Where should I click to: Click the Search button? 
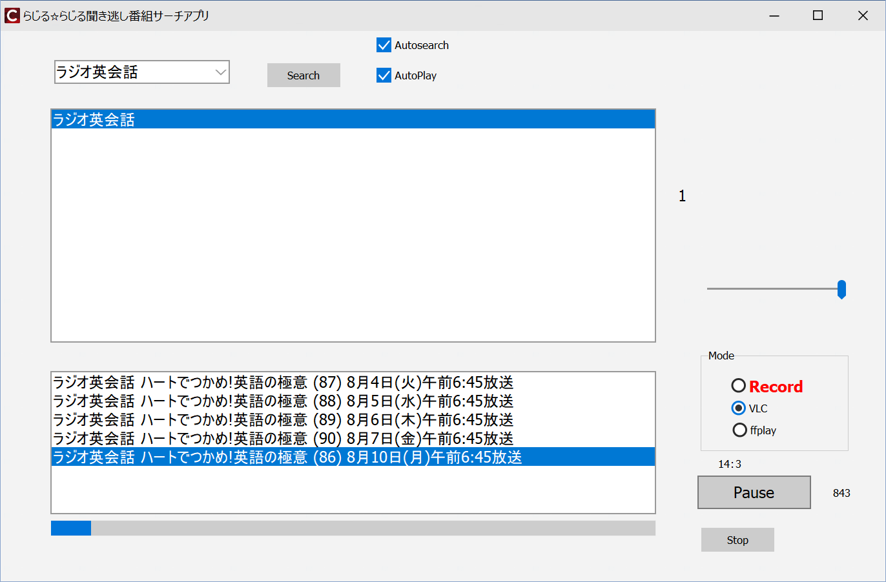pyautogui.click(x=303, y=75)
